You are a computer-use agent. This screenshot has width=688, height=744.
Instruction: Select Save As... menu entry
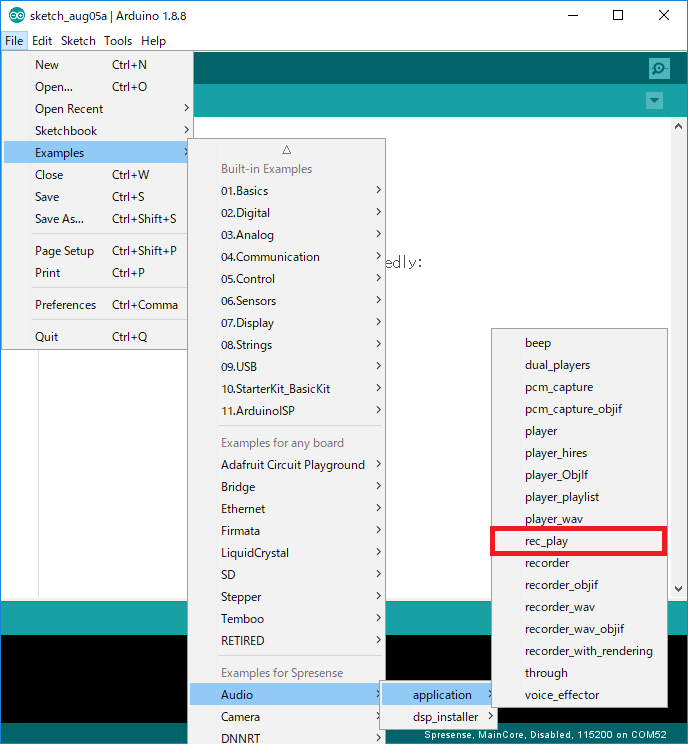point(96,219)
